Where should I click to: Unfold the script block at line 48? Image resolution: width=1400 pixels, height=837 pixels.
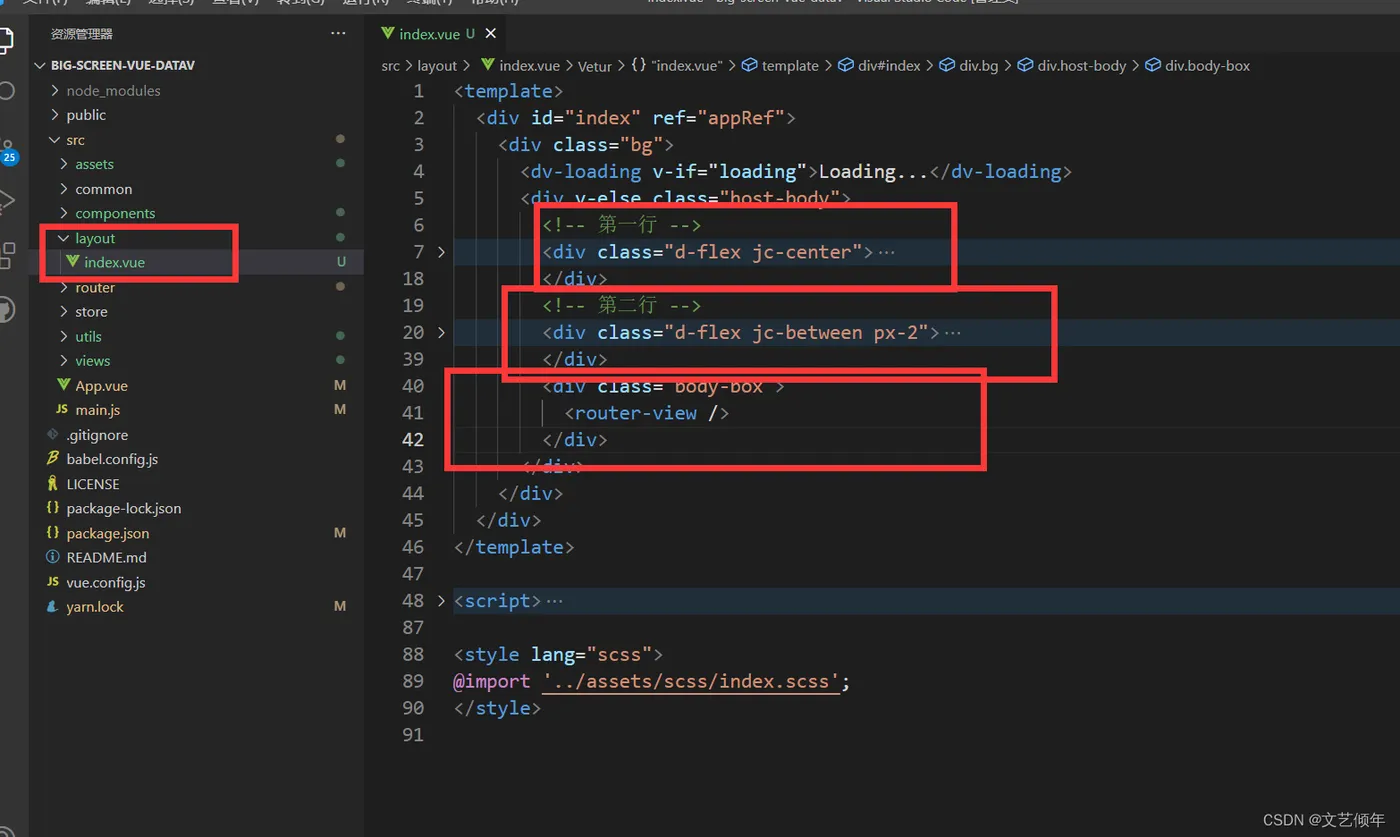[x=441, y=601]
